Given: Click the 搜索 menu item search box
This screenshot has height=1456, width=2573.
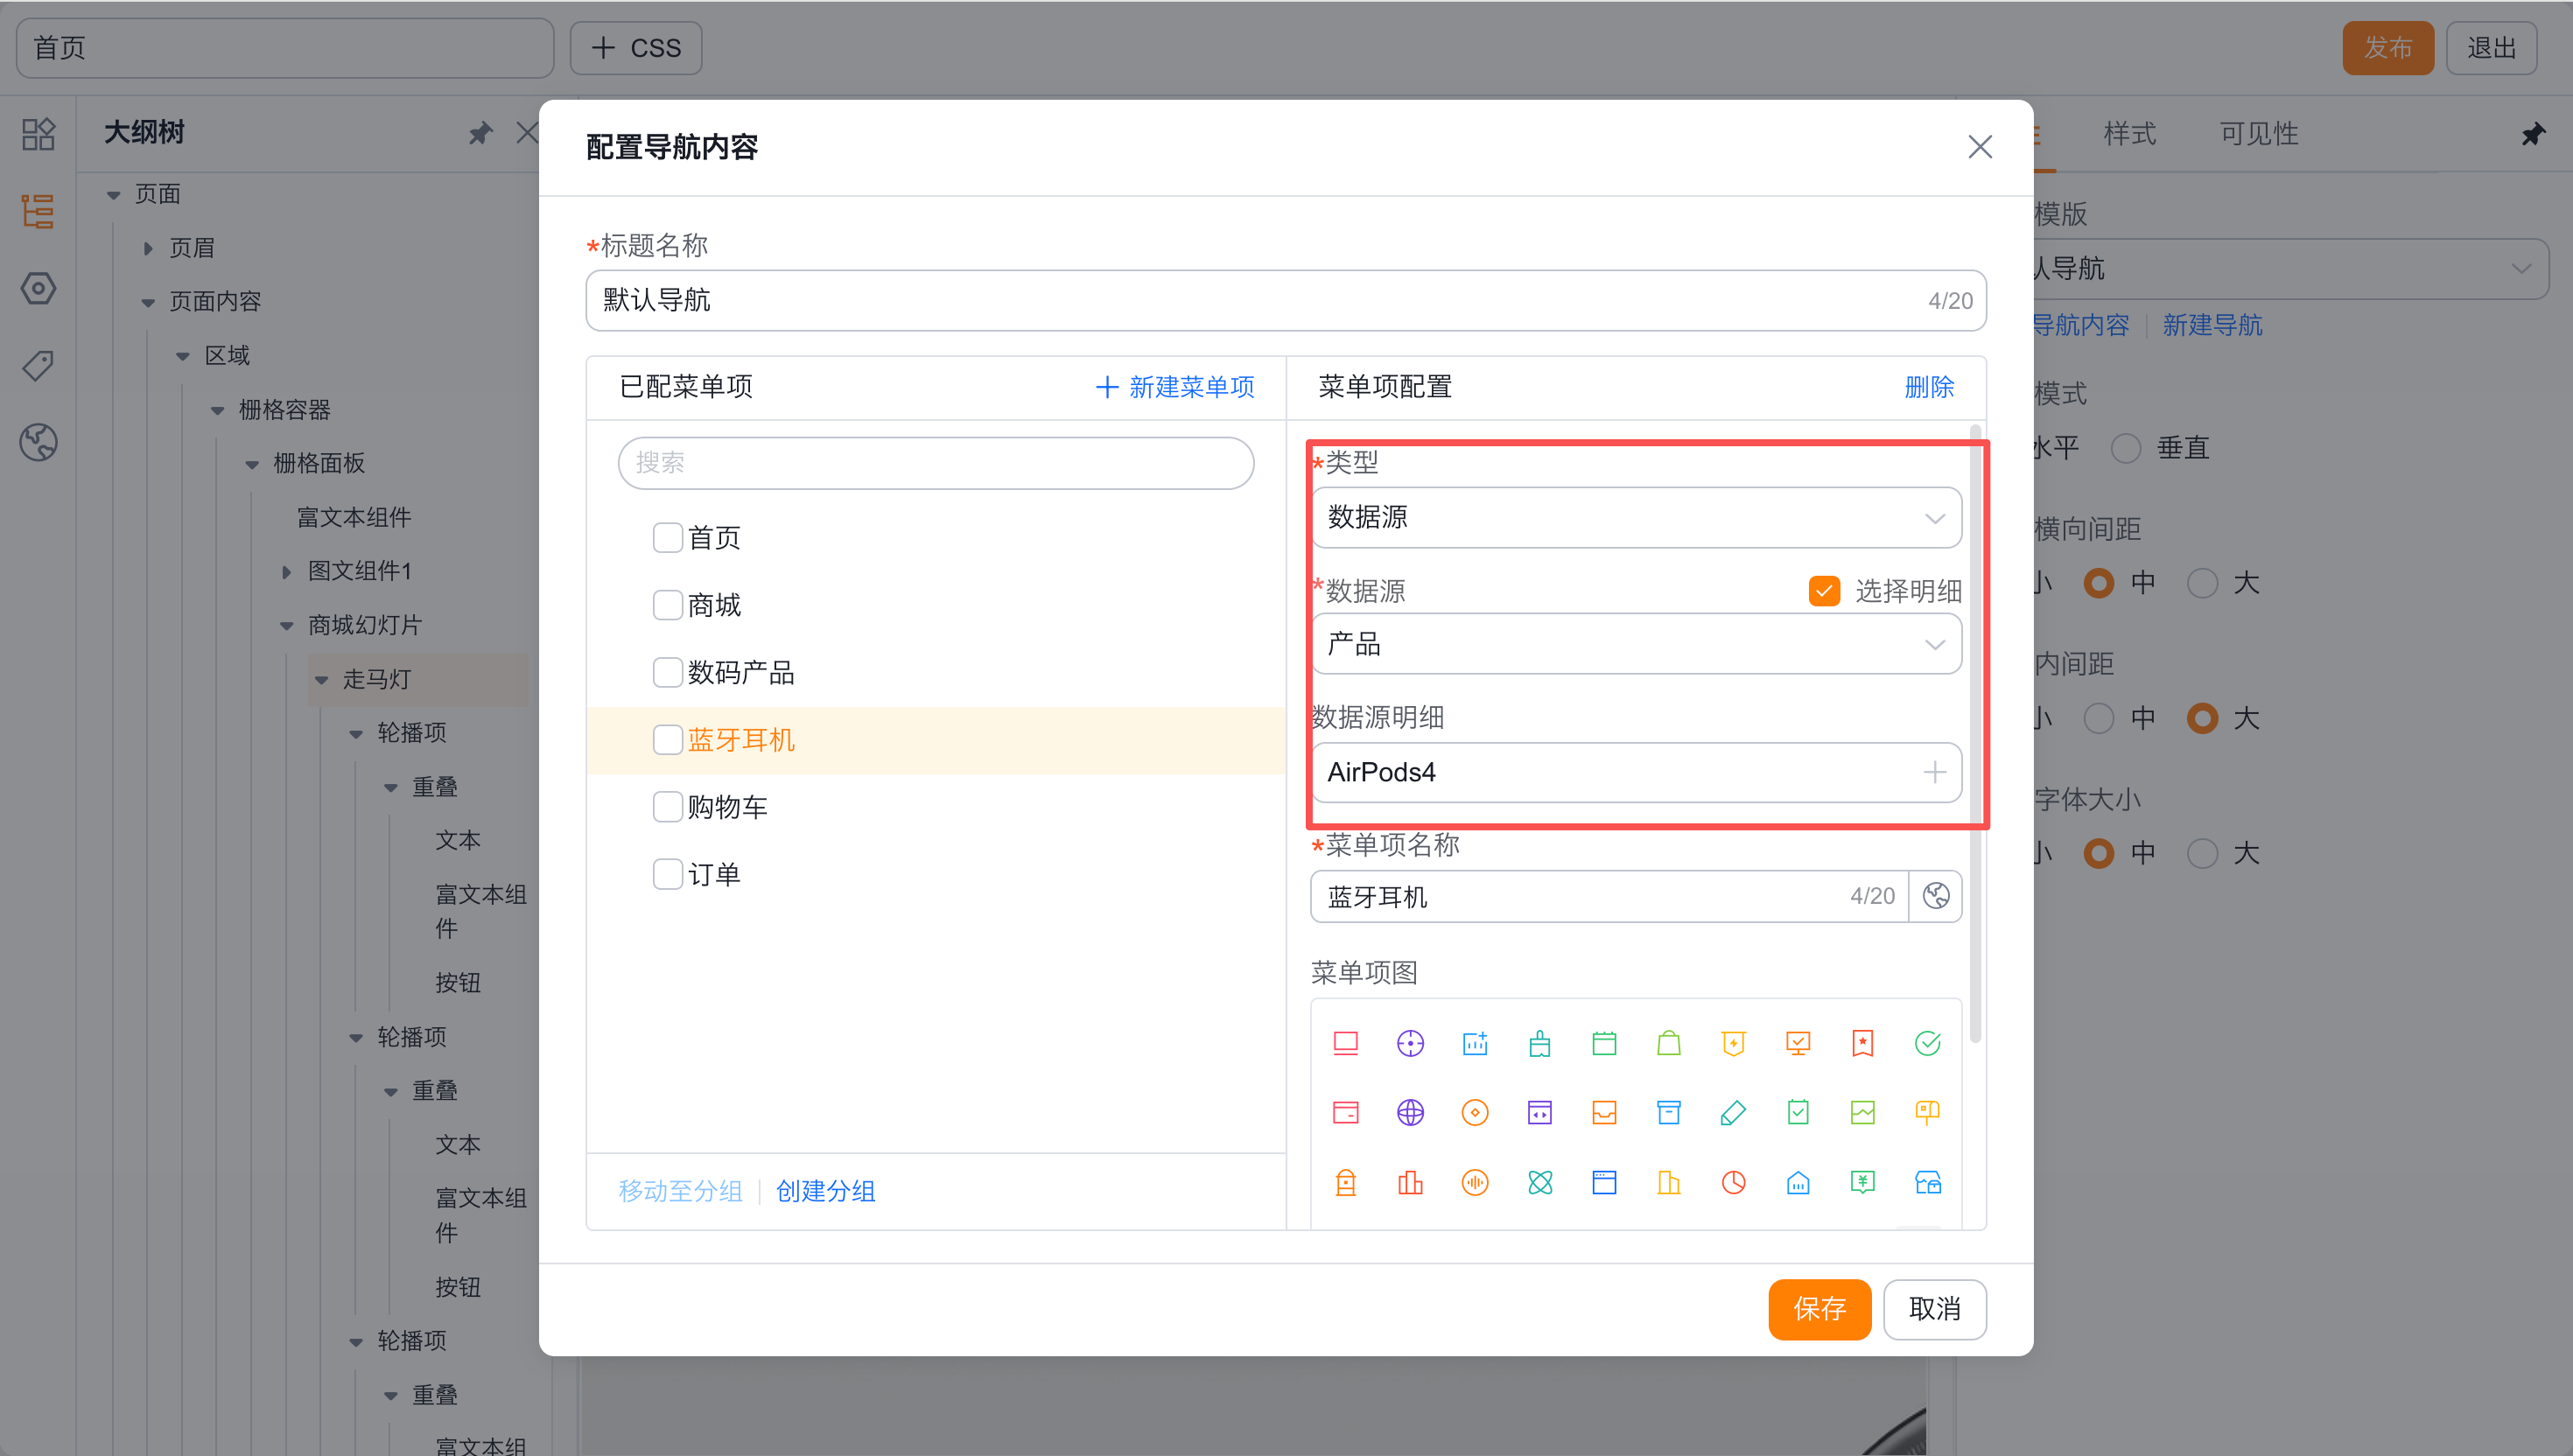Looking at the screenshot, I should point(935,463).
